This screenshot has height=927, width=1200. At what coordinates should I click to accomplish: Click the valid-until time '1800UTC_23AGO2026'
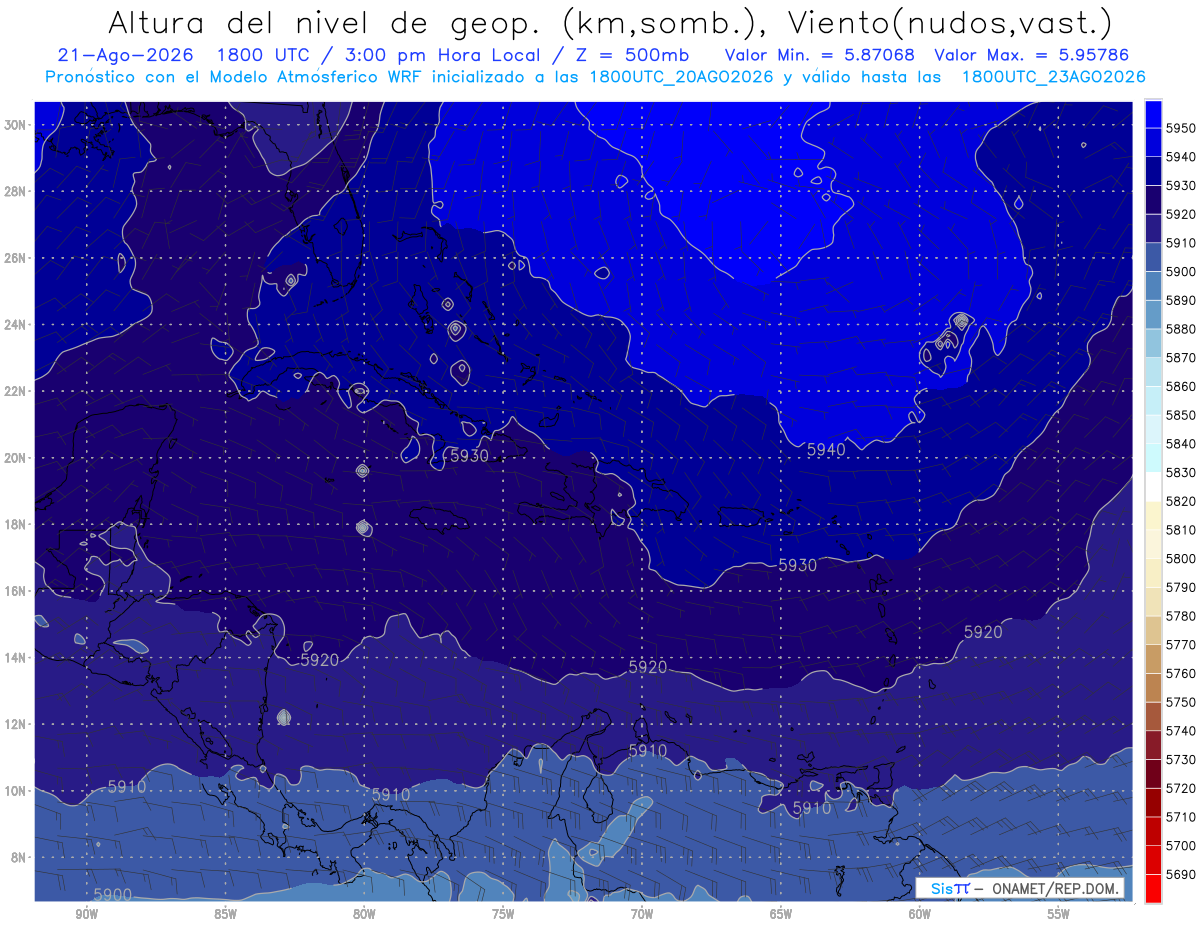[x=1053, y=76]
